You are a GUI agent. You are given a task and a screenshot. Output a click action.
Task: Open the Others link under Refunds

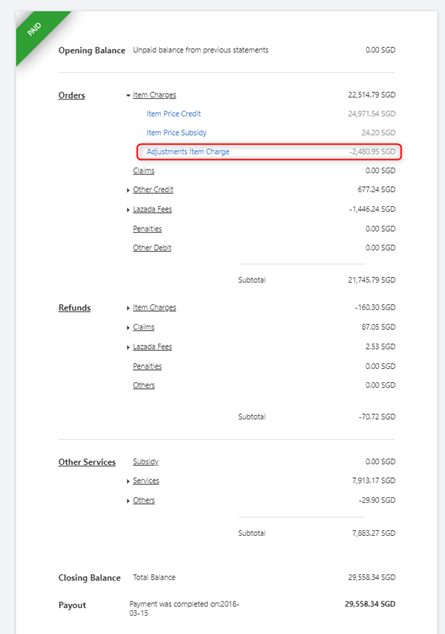click(144, 385)
